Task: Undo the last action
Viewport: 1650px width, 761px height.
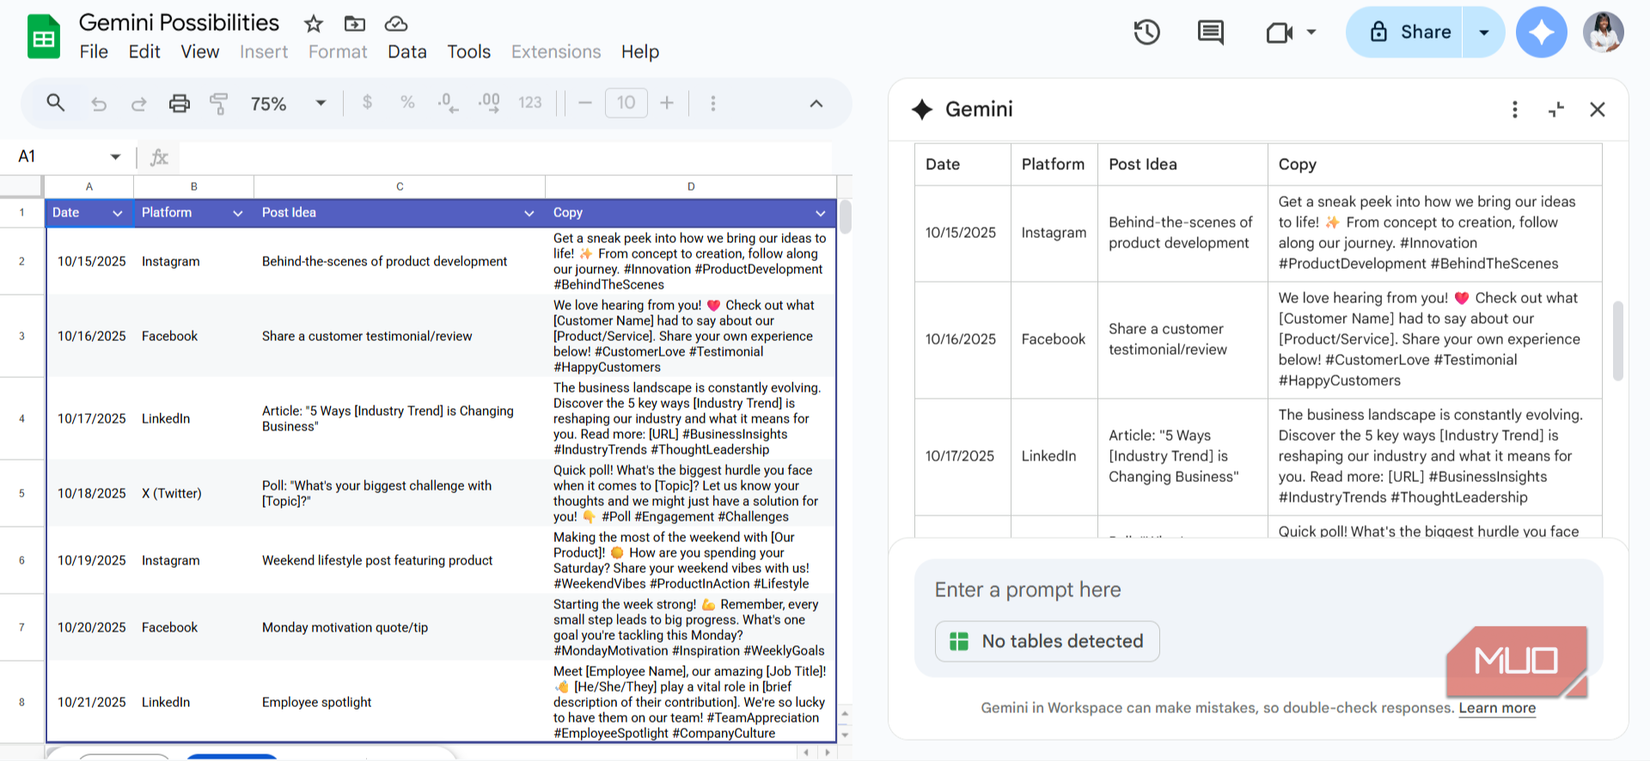Action: (x=98, y=103)
